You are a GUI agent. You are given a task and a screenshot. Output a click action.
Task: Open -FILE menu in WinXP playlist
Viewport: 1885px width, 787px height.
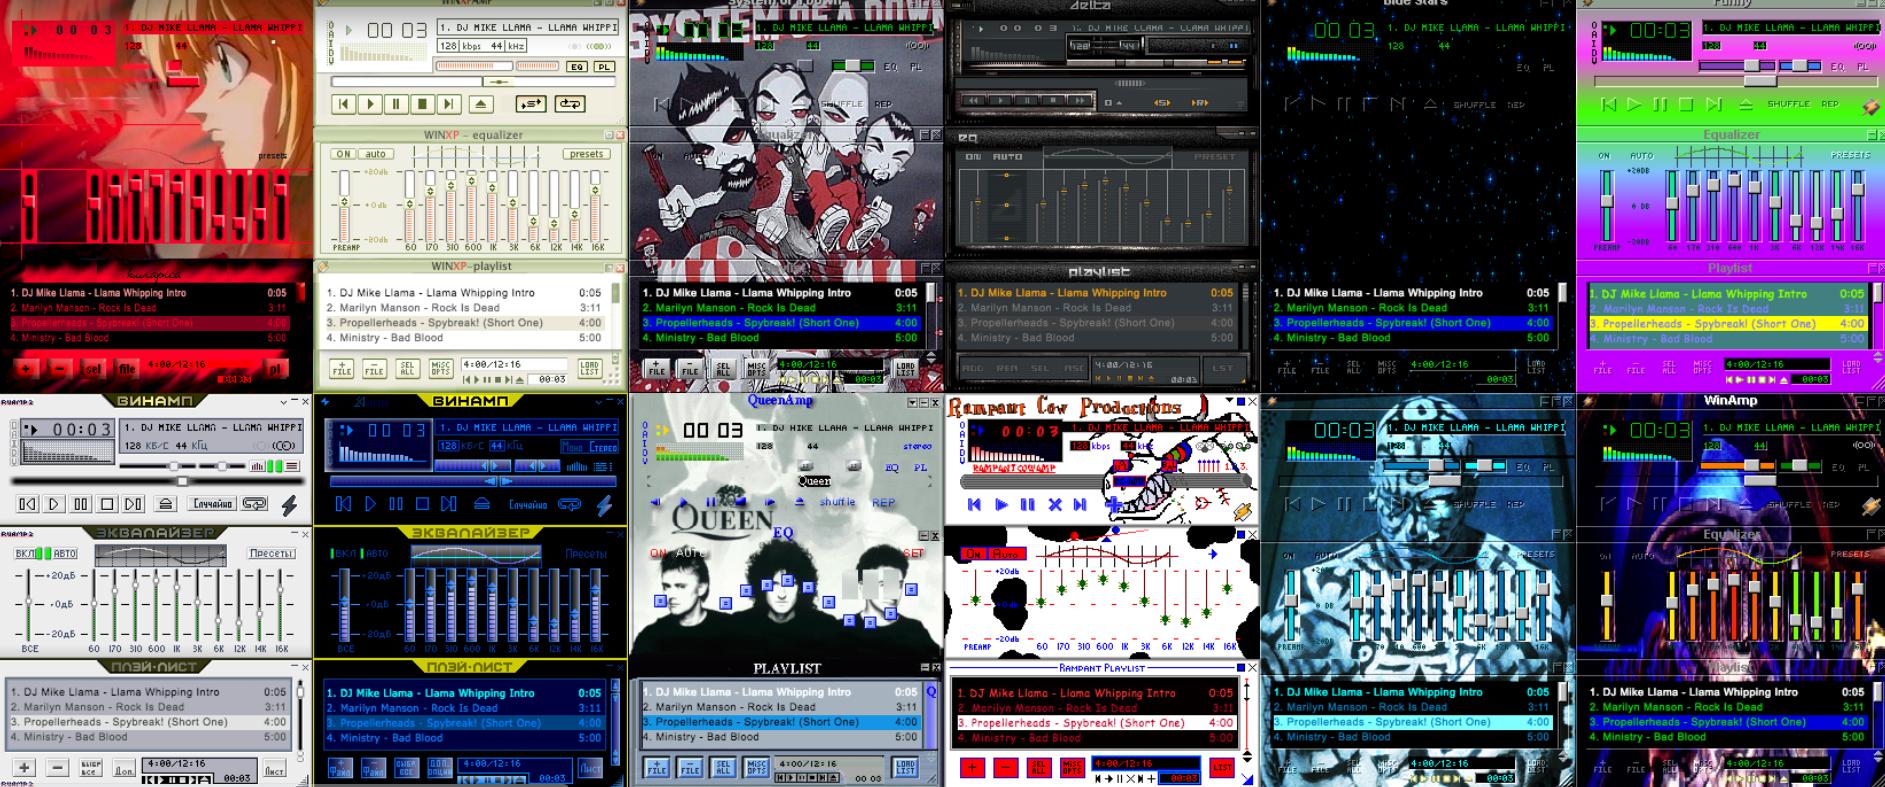pos(374,369)
